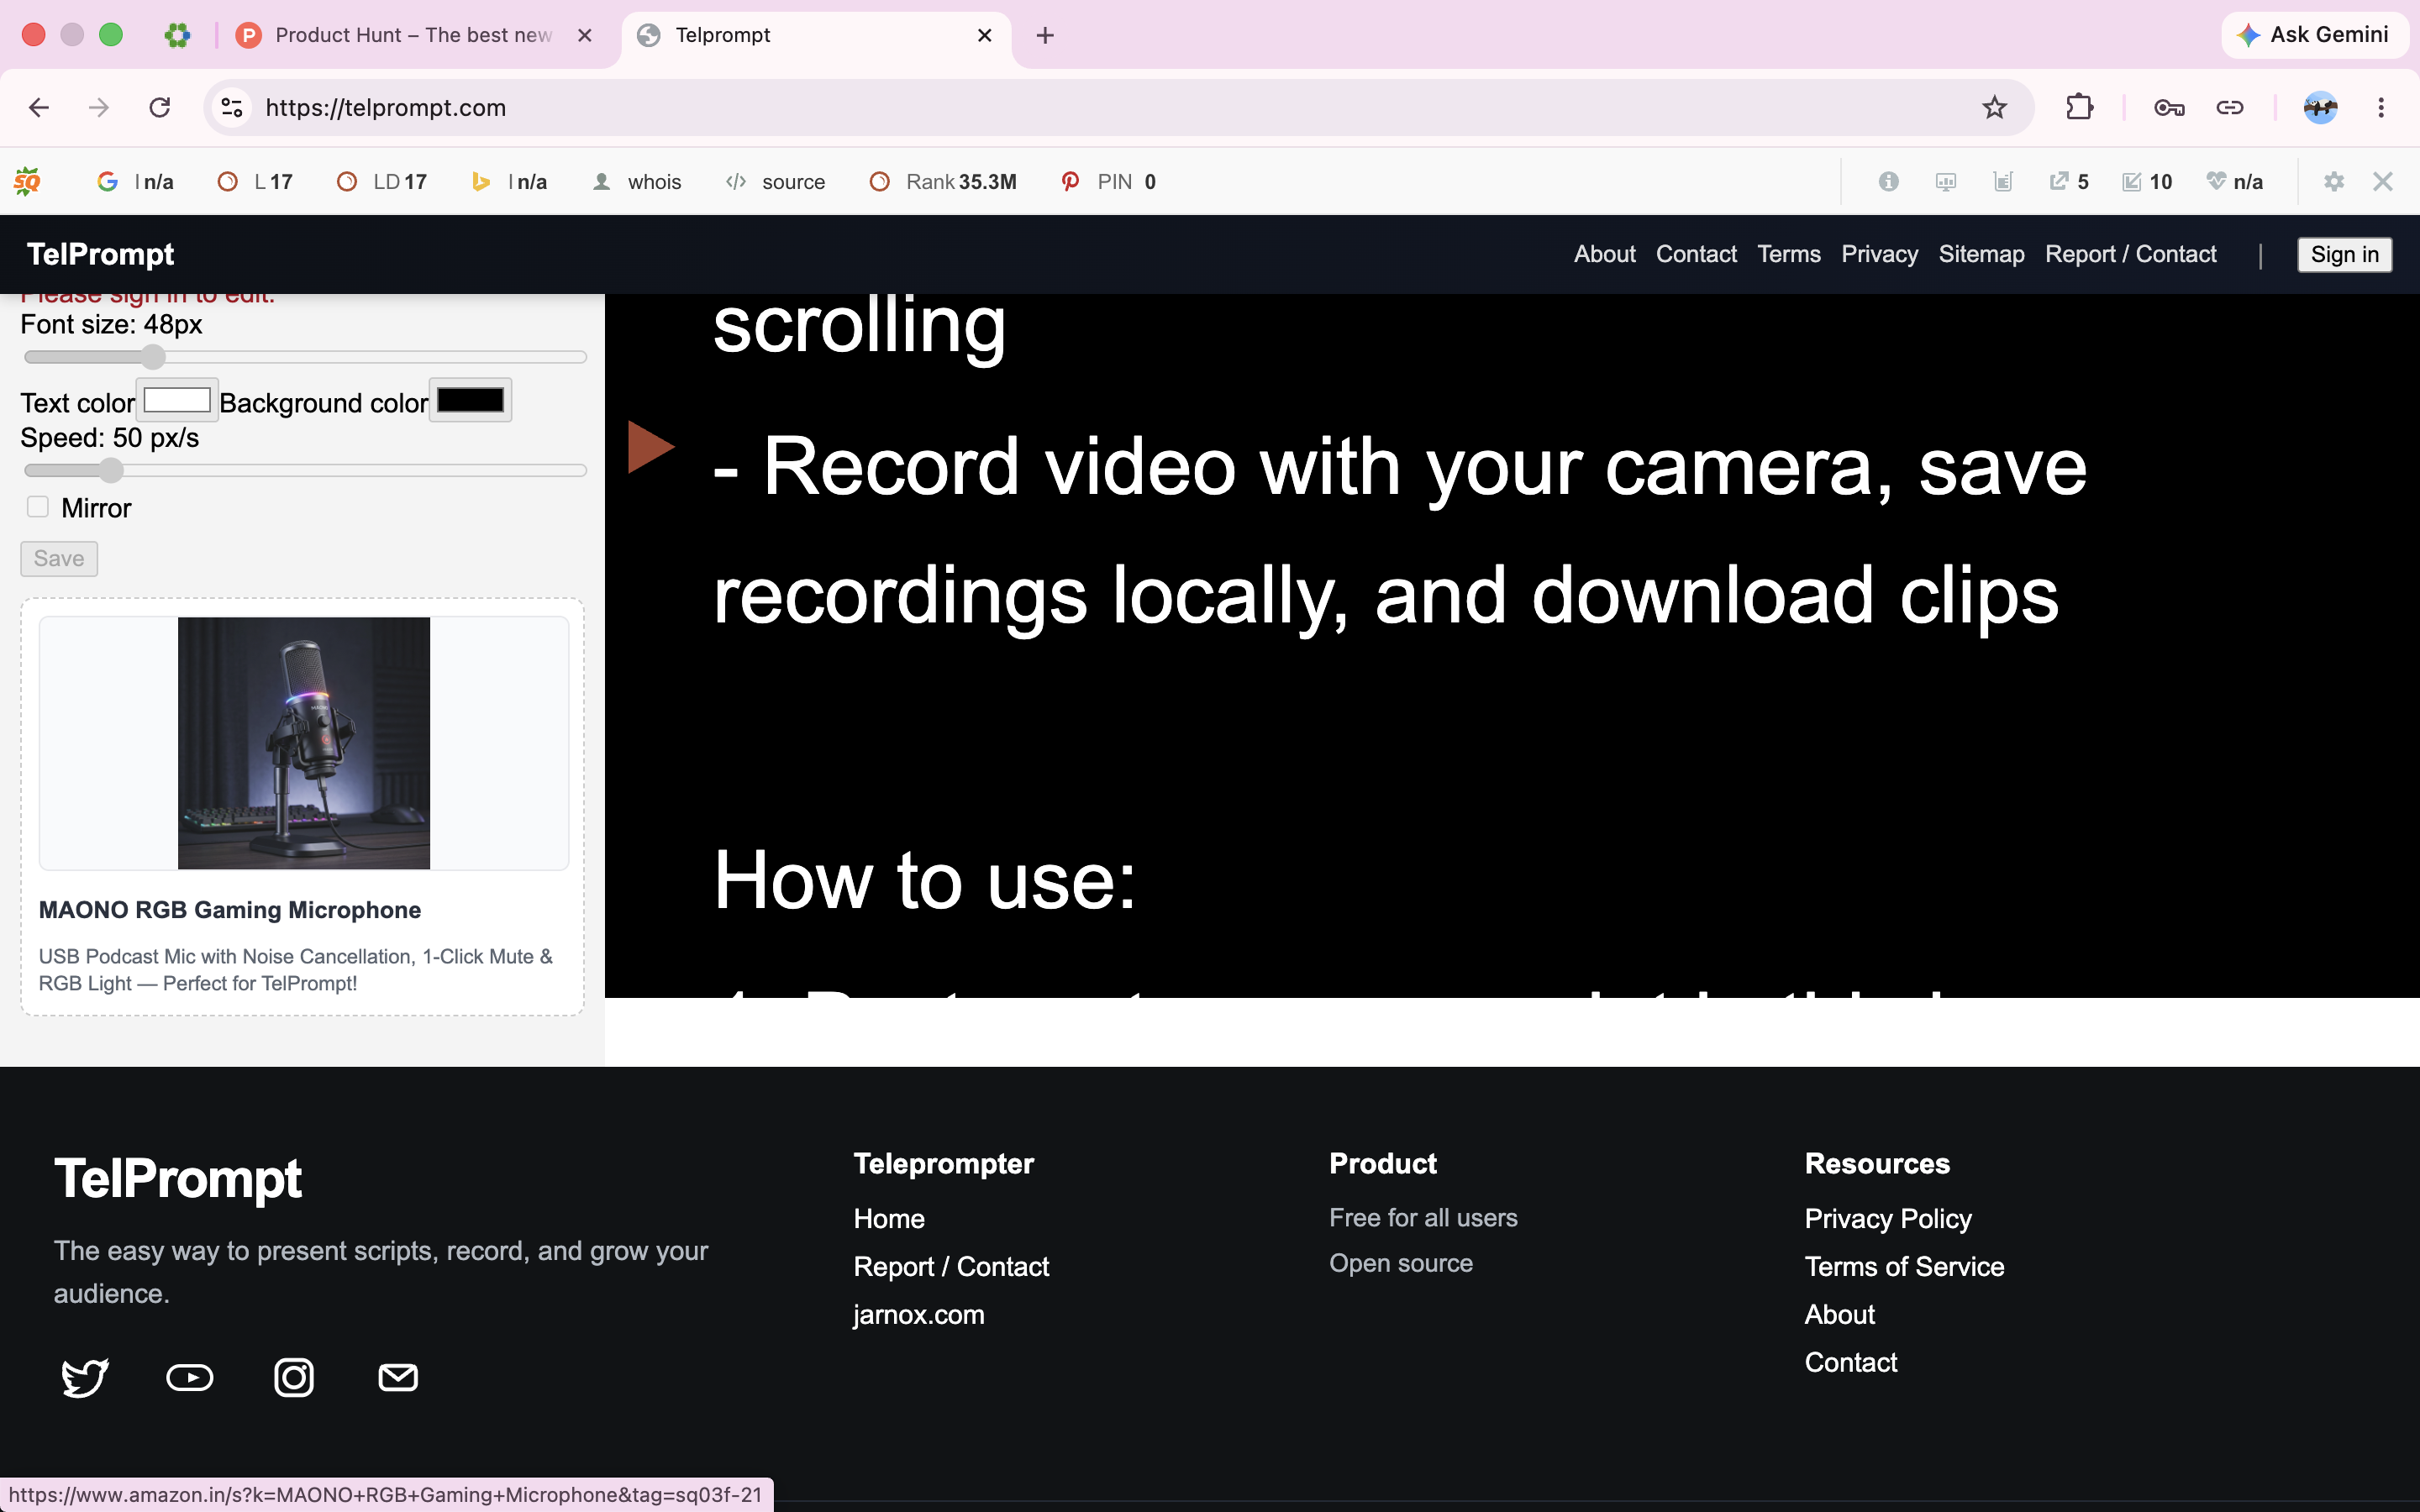Open Sitemap in the top navigation
Screen dimensions: 2420x1512
tap(1981, 254)
